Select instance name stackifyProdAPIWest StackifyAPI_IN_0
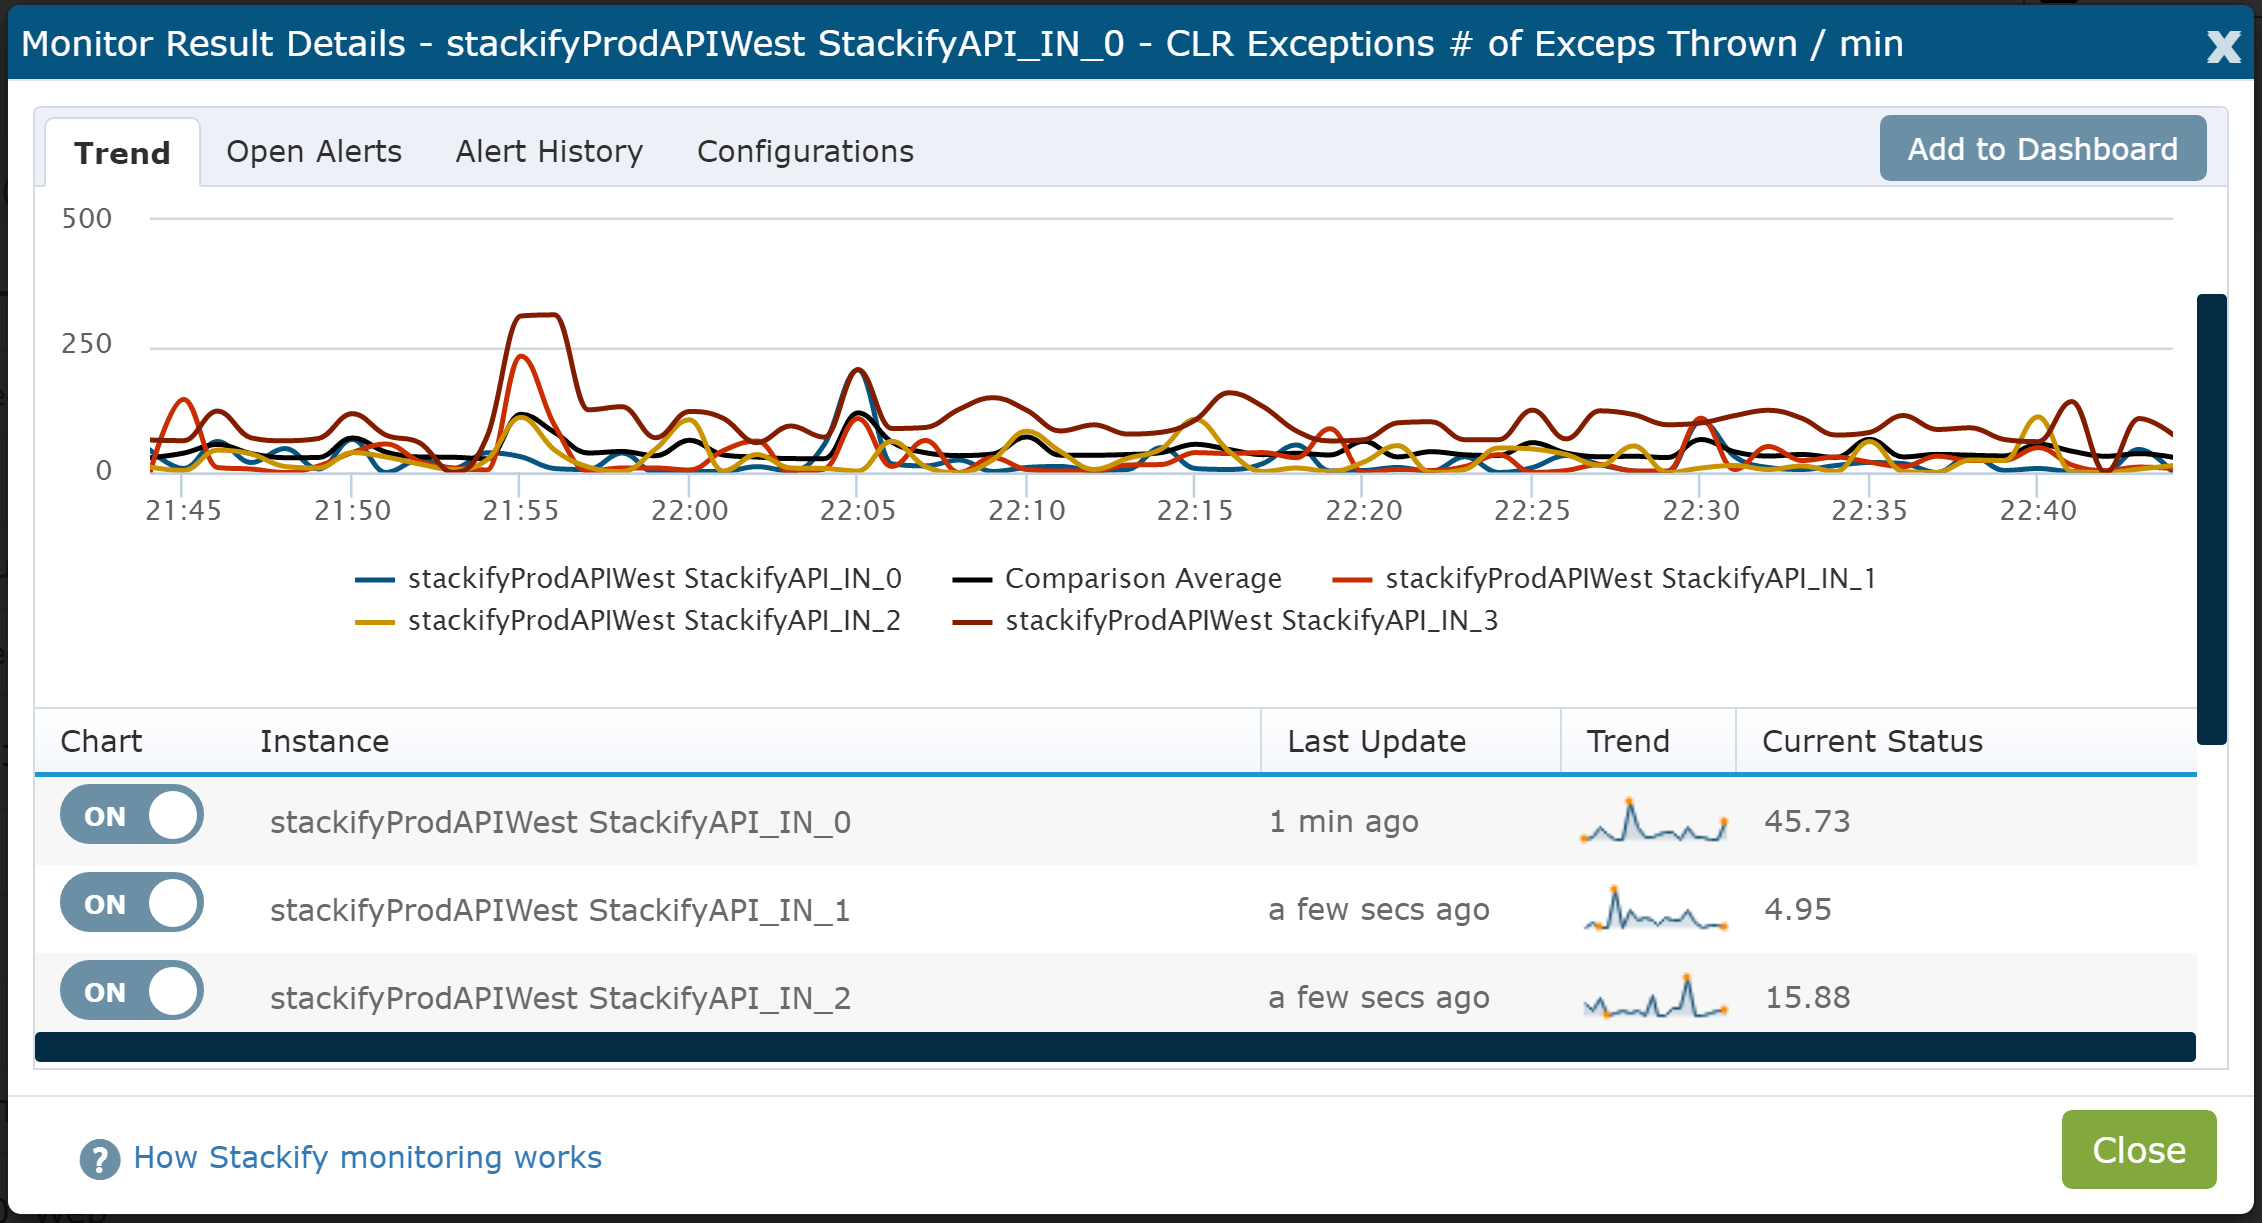 (x=560, y=822)
